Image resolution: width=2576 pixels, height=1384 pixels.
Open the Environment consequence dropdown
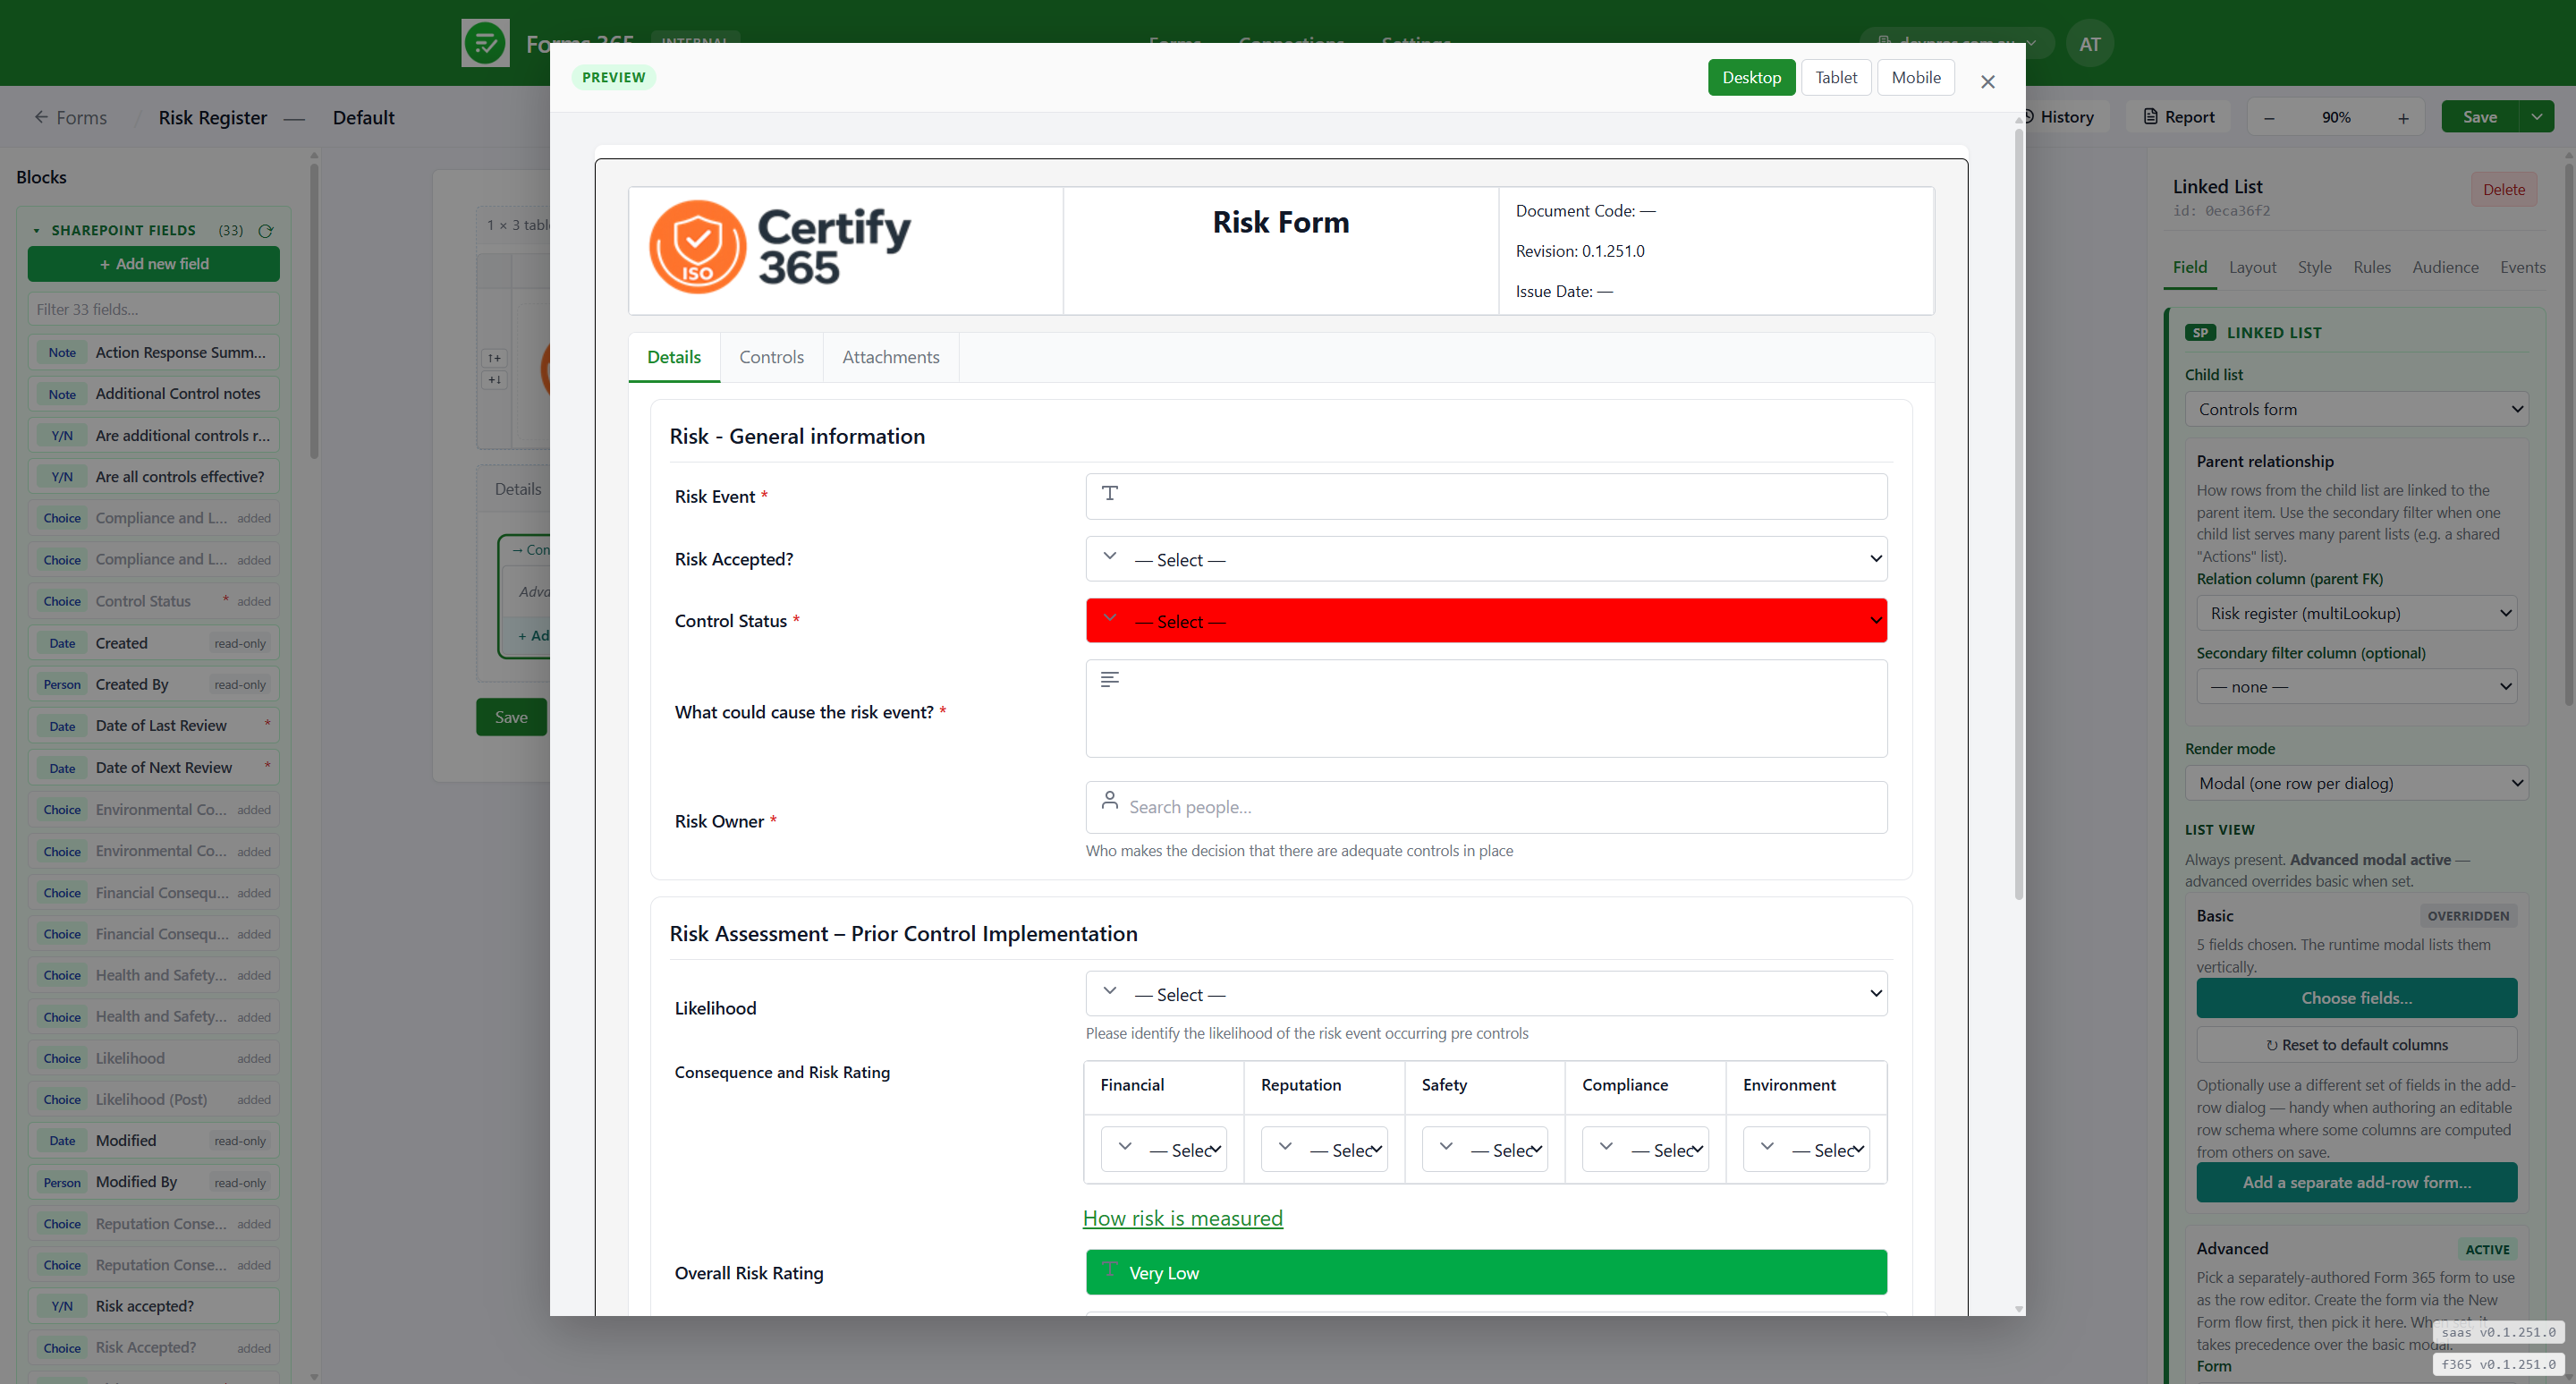coord(1806,1150)
